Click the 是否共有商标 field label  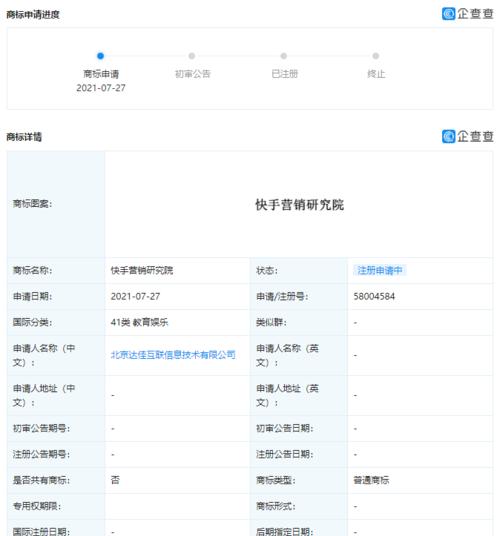click(x=41, y=480)
